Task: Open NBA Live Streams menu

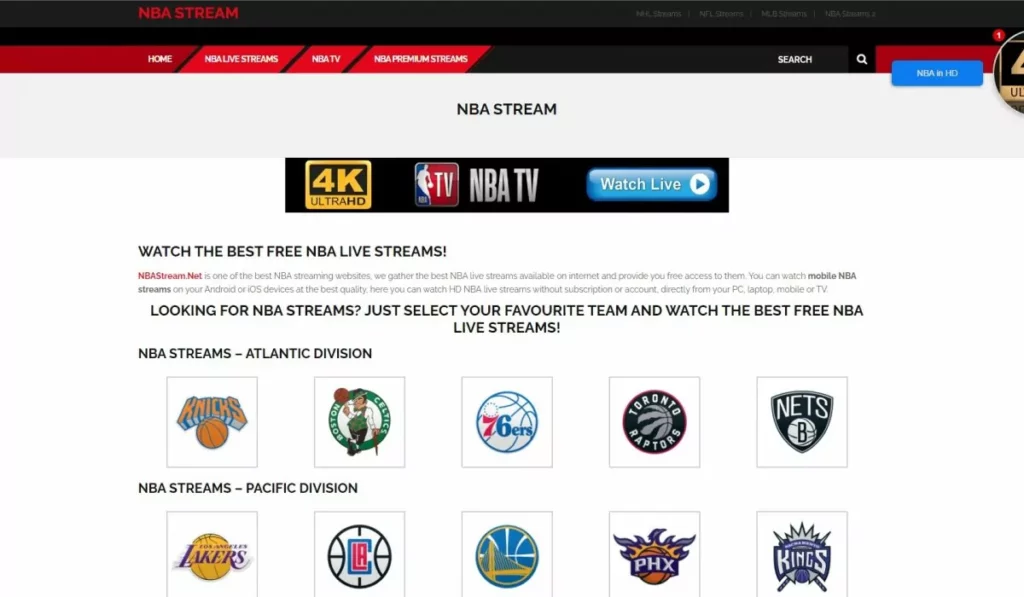Action: coord(241,59)
